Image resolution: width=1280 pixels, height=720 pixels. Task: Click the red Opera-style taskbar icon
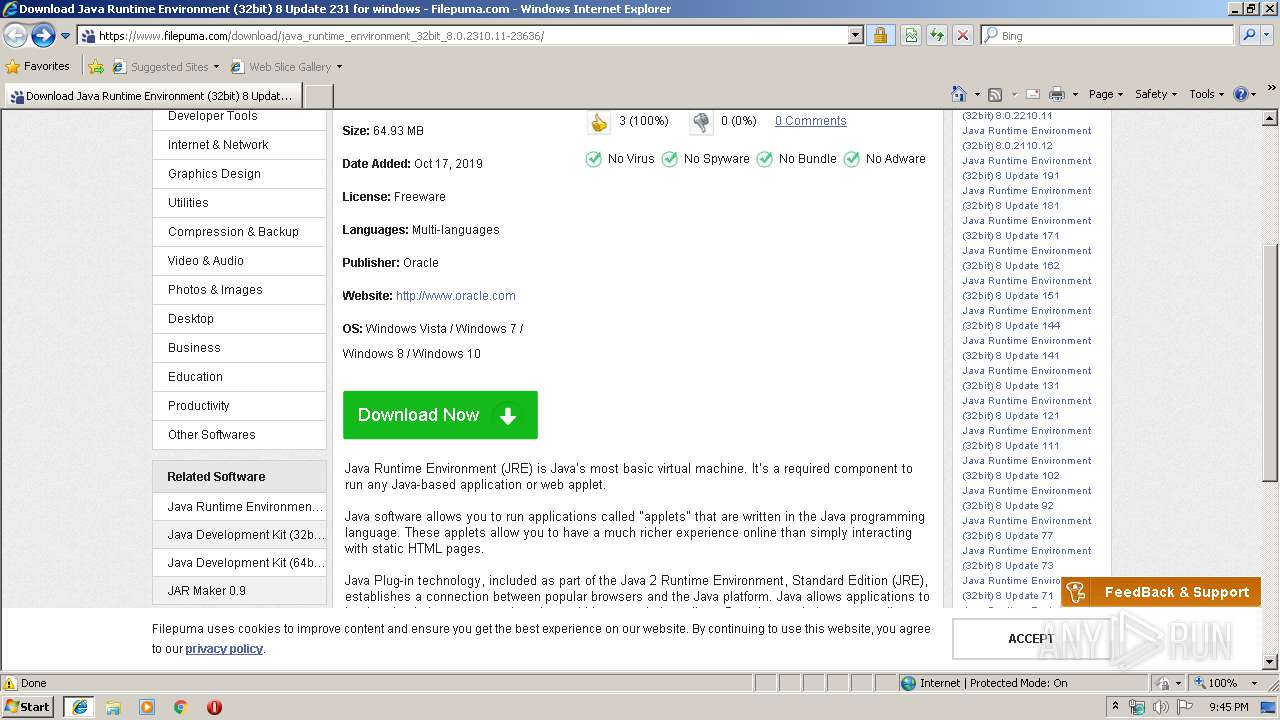tap(214, 707)
